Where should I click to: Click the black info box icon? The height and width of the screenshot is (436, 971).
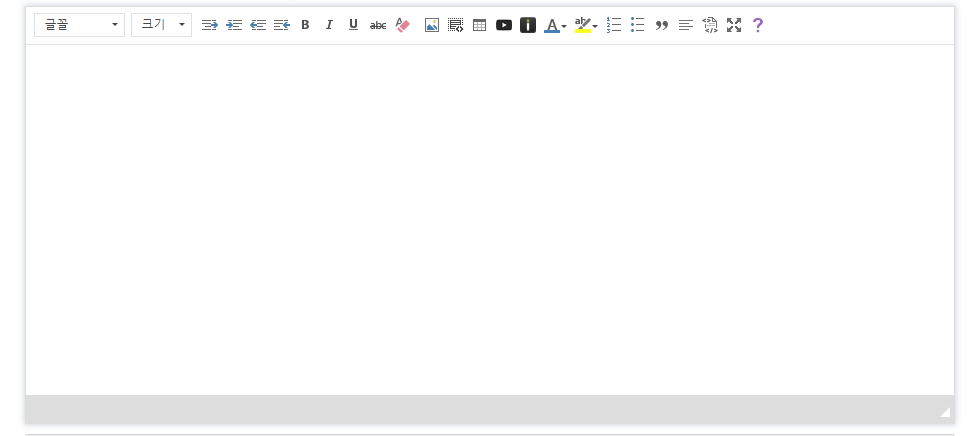coord(528,25)
